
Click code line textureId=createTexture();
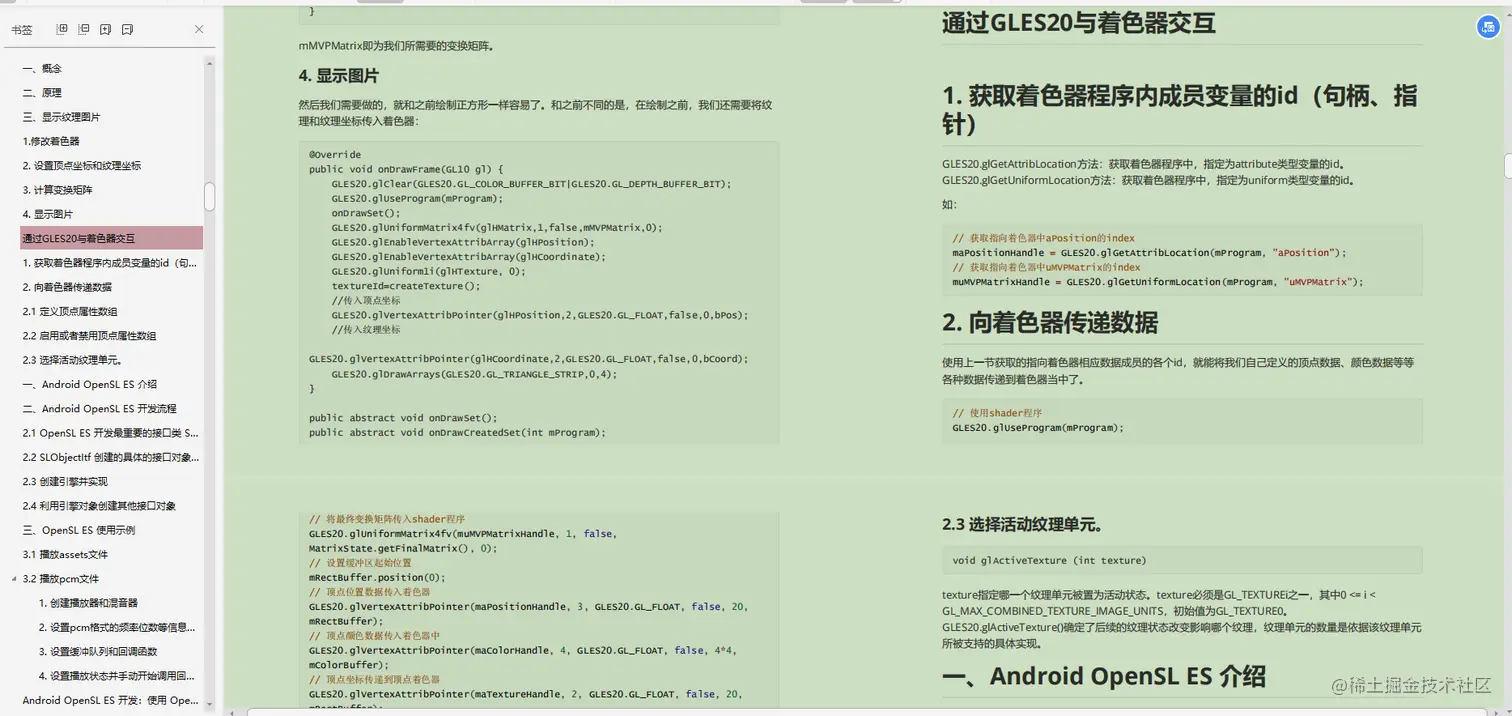point(406,286)
